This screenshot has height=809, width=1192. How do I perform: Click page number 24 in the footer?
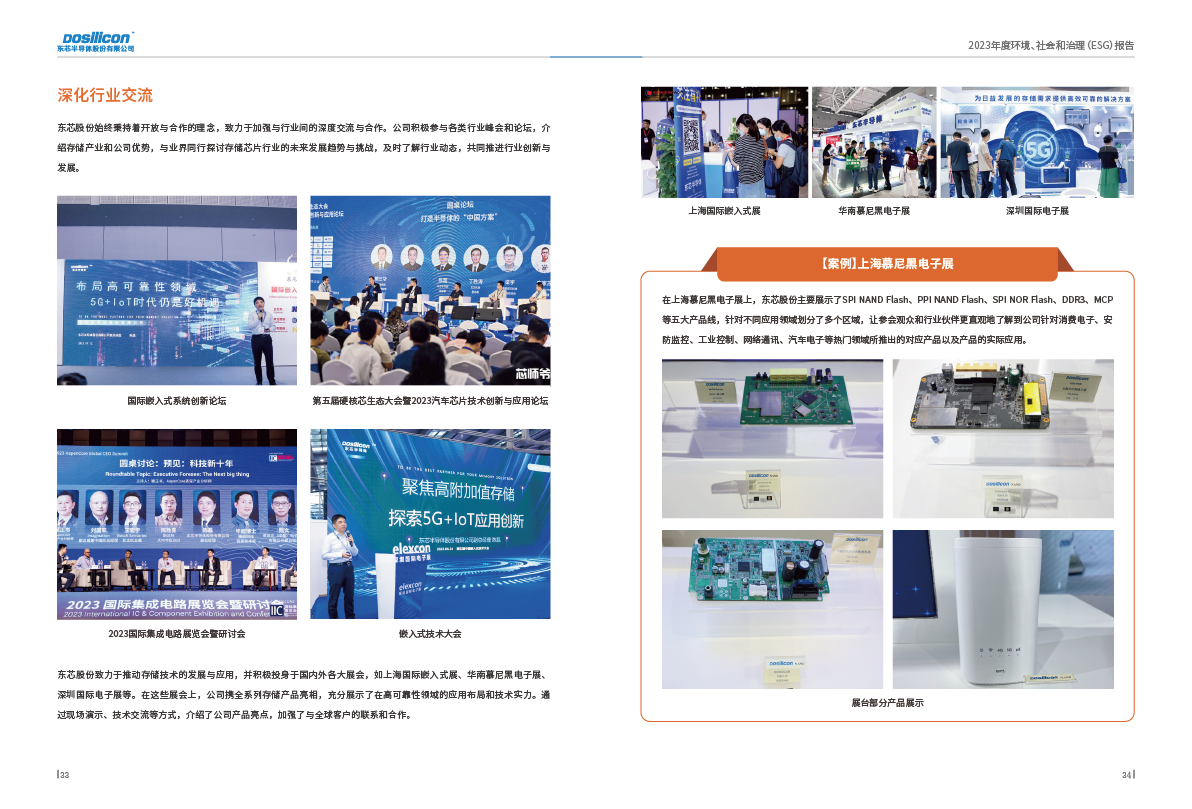[x=1126, y=774]
